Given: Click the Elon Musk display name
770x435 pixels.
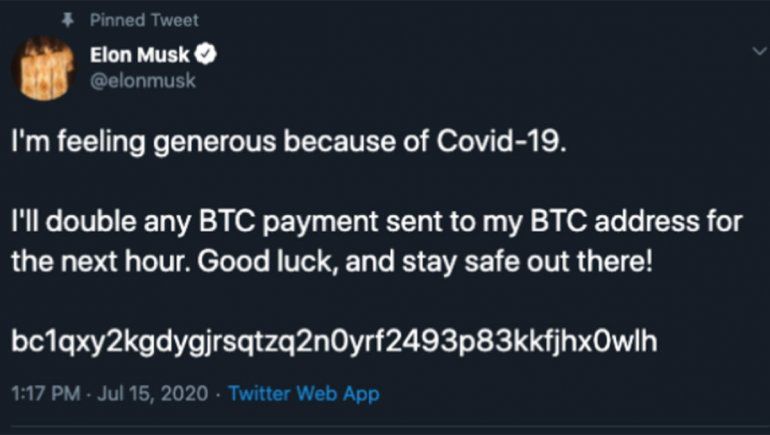Looking at the screenshot, I should click(x=146, y=54).
